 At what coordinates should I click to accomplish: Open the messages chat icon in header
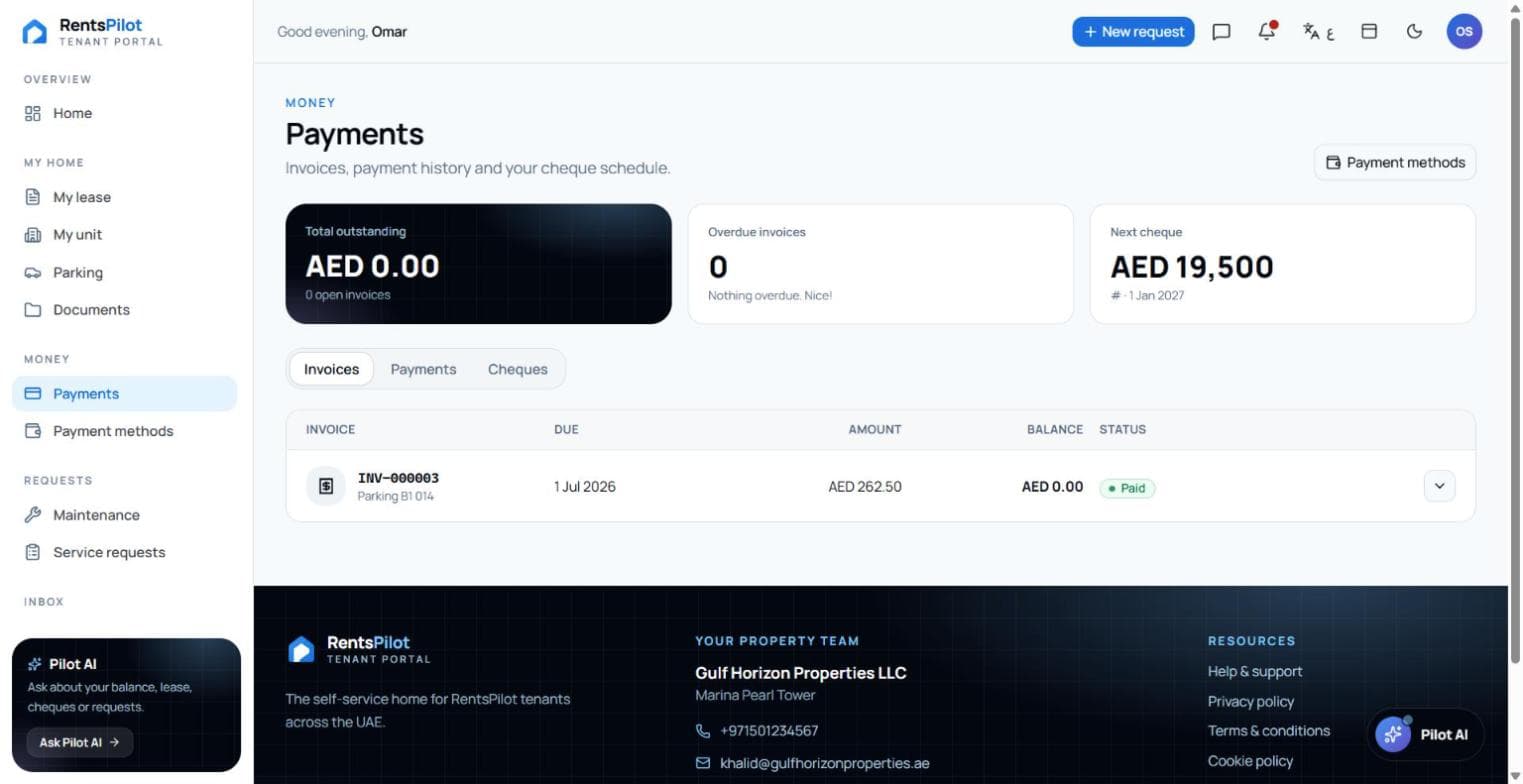coord(1221,32)
